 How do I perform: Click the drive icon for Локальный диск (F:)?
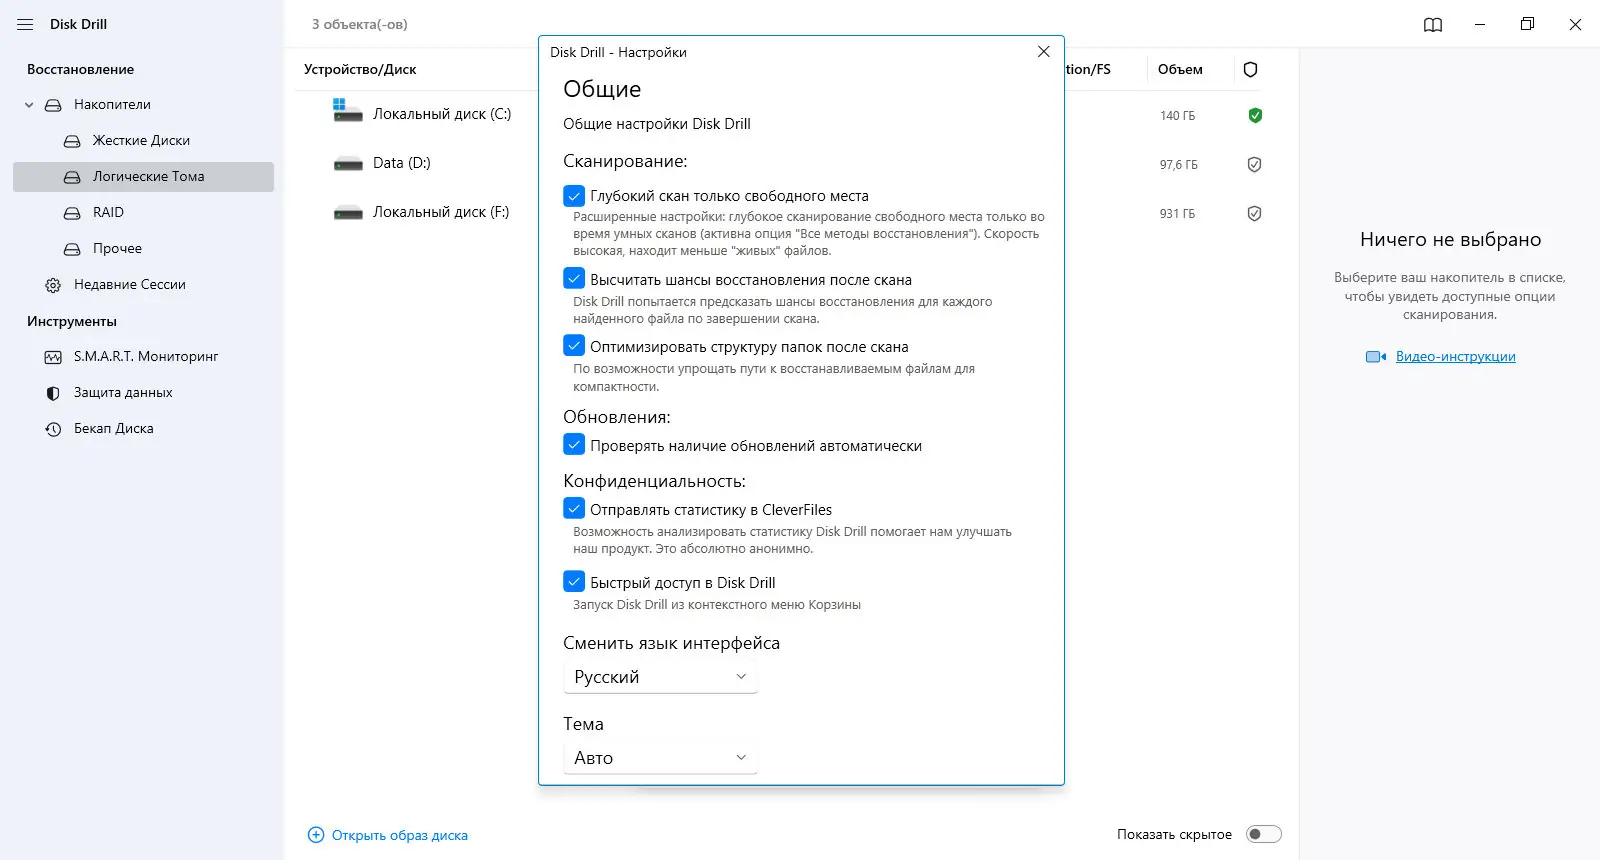(348, 213)
